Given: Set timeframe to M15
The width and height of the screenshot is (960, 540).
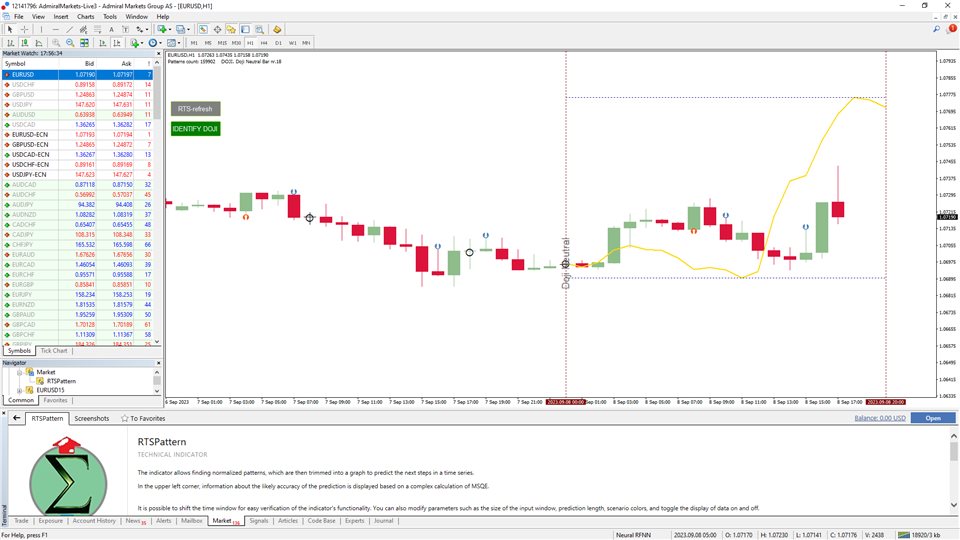Looking at the screenshot, I should (x=222, y=43).
